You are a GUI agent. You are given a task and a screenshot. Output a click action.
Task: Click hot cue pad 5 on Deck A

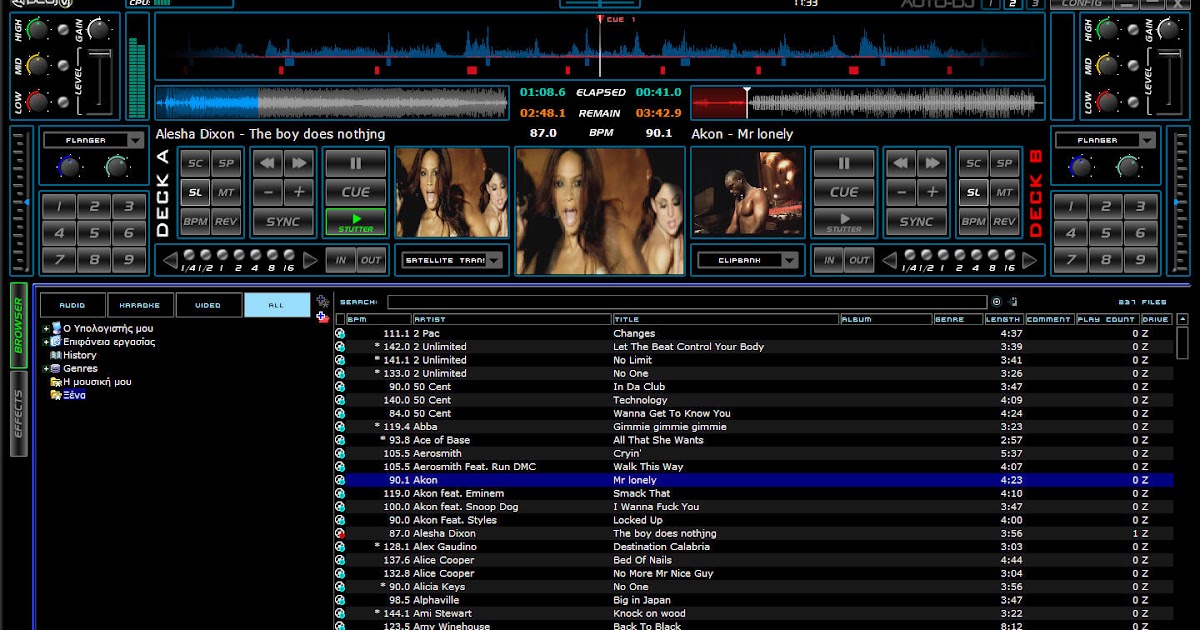tap(94, 234)
